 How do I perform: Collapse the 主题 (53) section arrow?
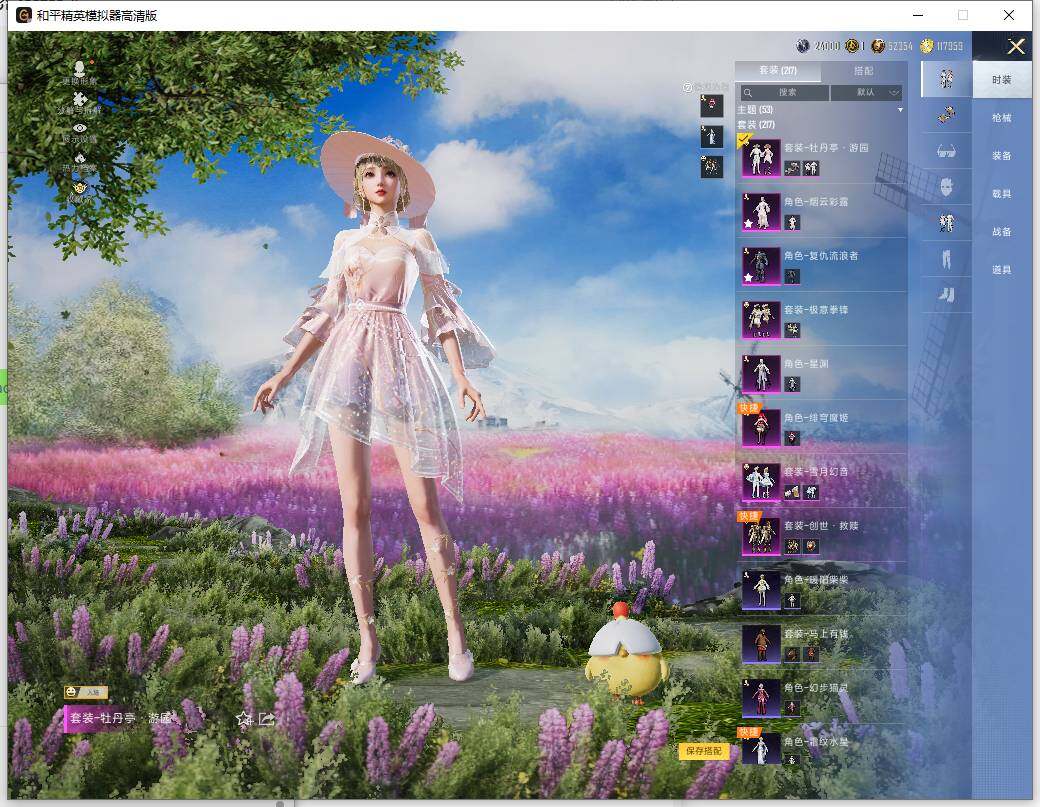click(x=900, y=109)
